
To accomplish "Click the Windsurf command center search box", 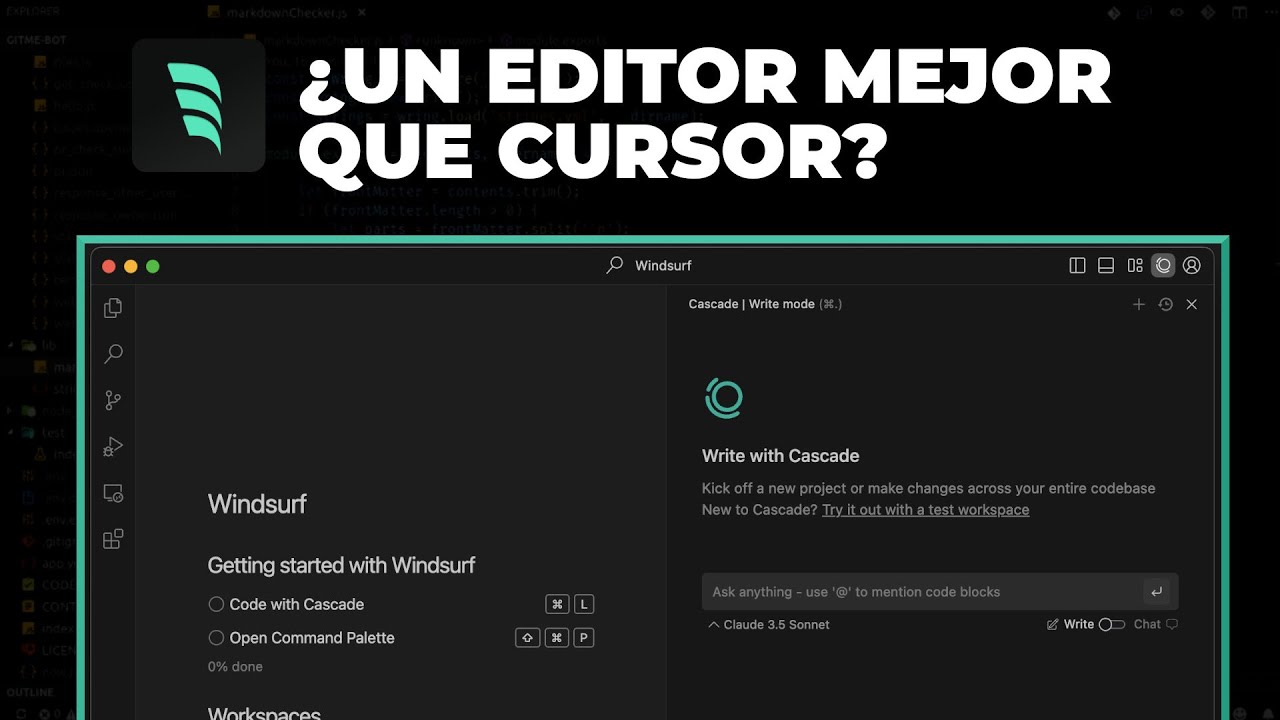I will (x=650, y=265).
